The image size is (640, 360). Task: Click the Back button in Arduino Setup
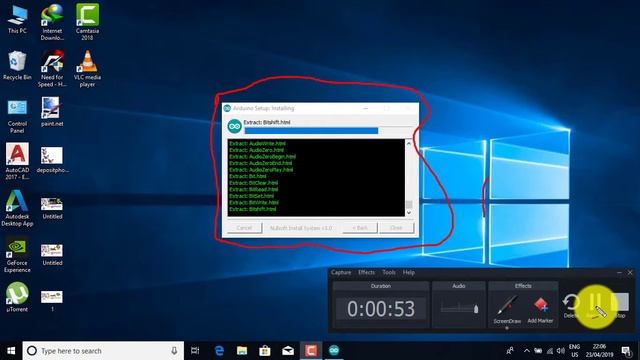360,228
